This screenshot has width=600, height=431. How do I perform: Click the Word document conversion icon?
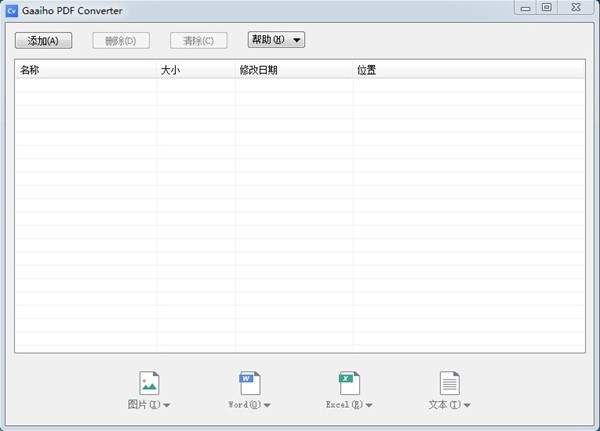[249, 383]
